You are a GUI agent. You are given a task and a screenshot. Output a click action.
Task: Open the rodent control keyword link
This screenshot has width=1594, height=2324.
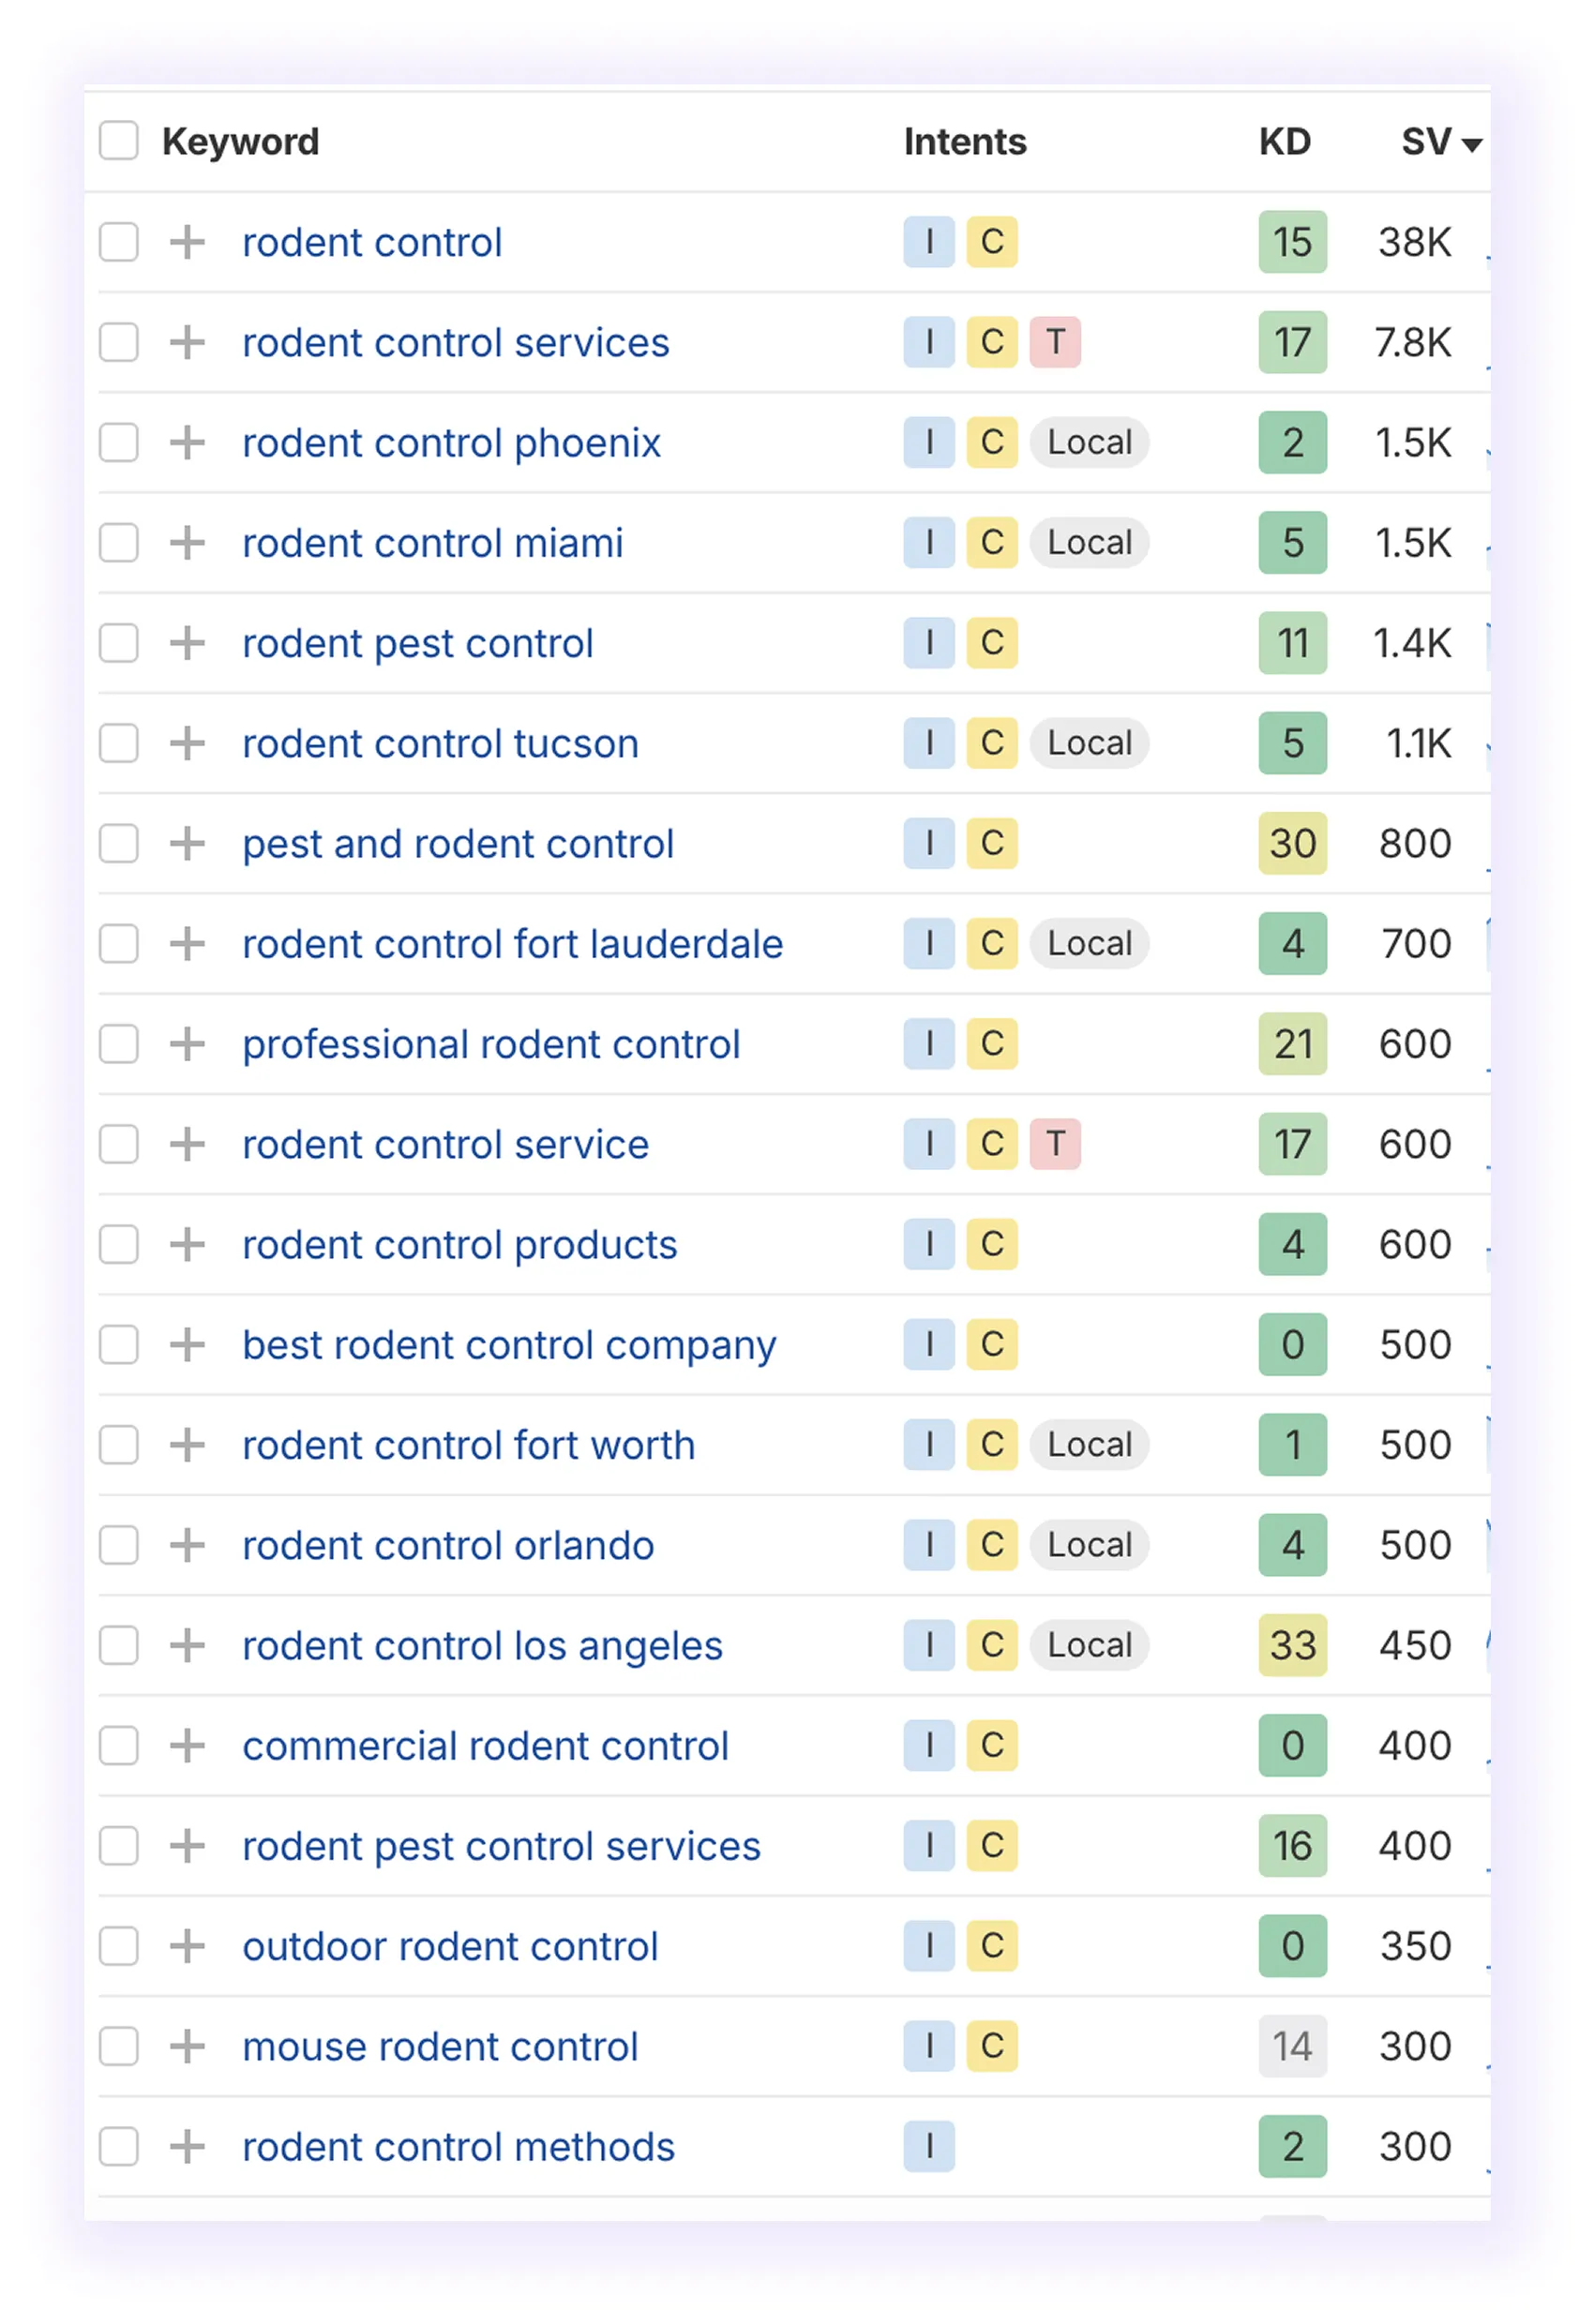[x=372, y=242]
